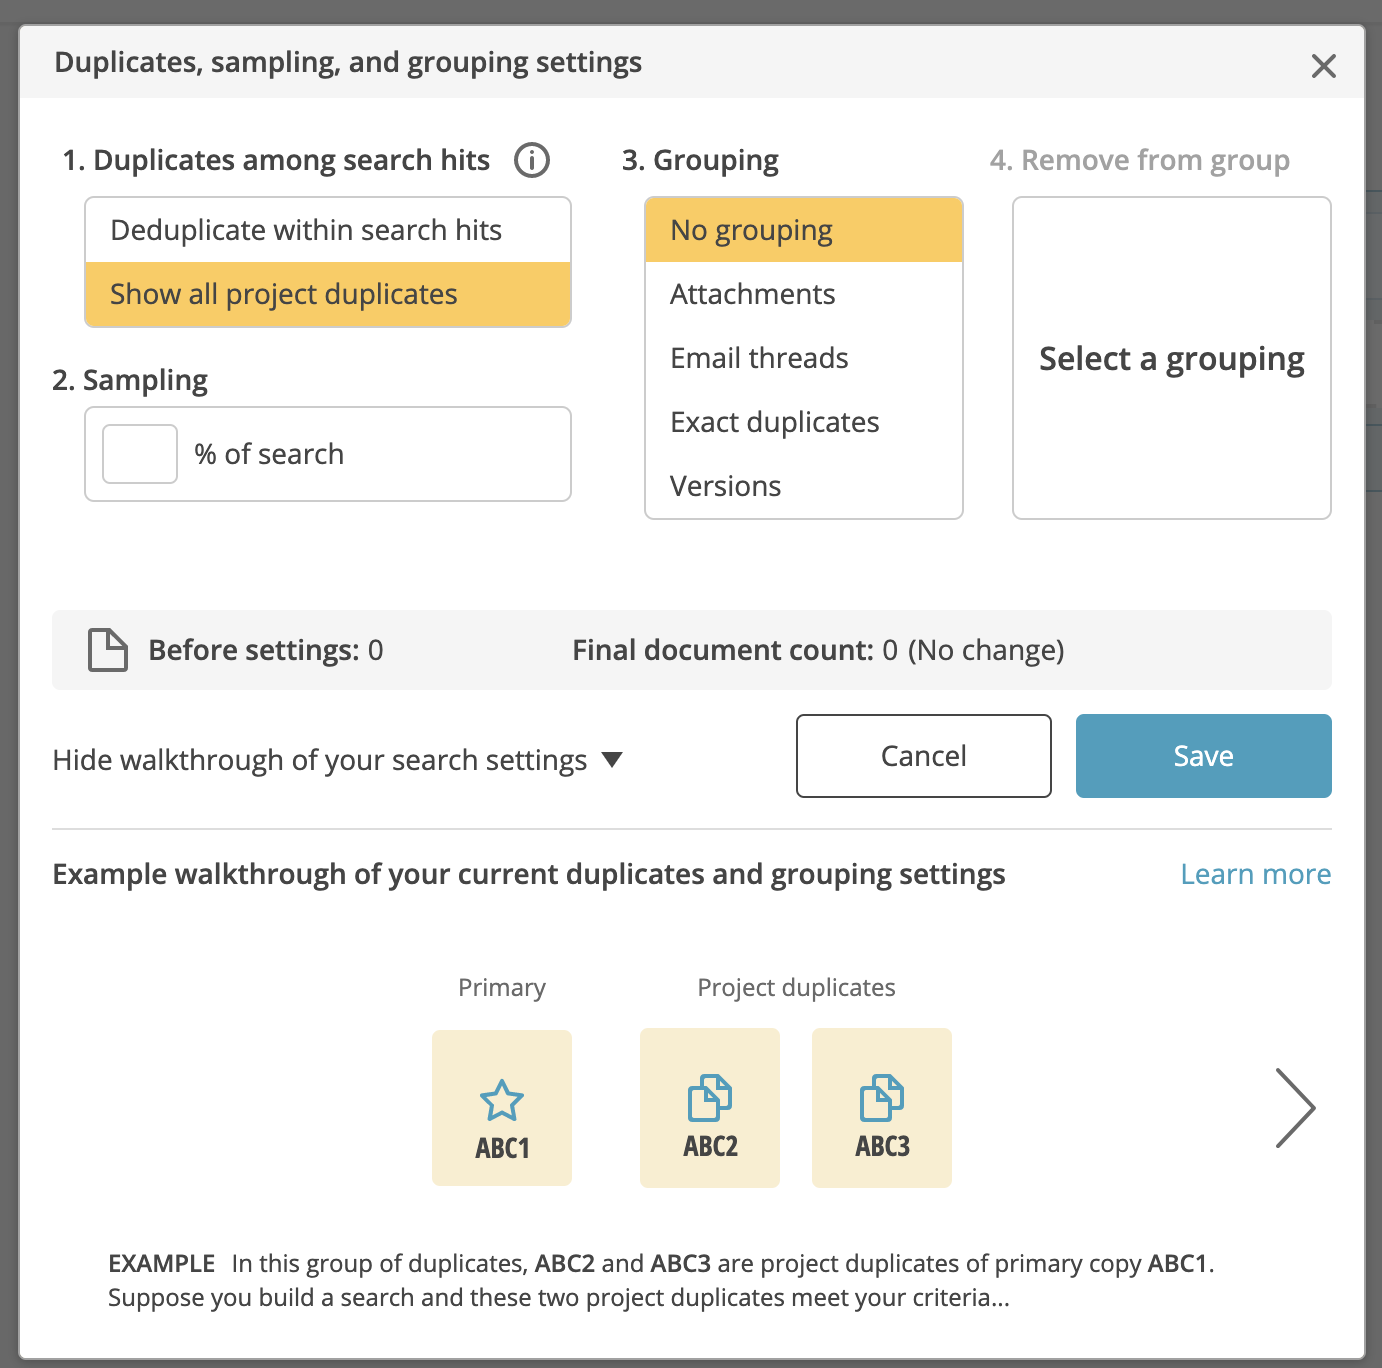The image size is (1382, 1368).
Task: Click the duplicate-pages icon on ABC2
Action: tap(710, 1098)
